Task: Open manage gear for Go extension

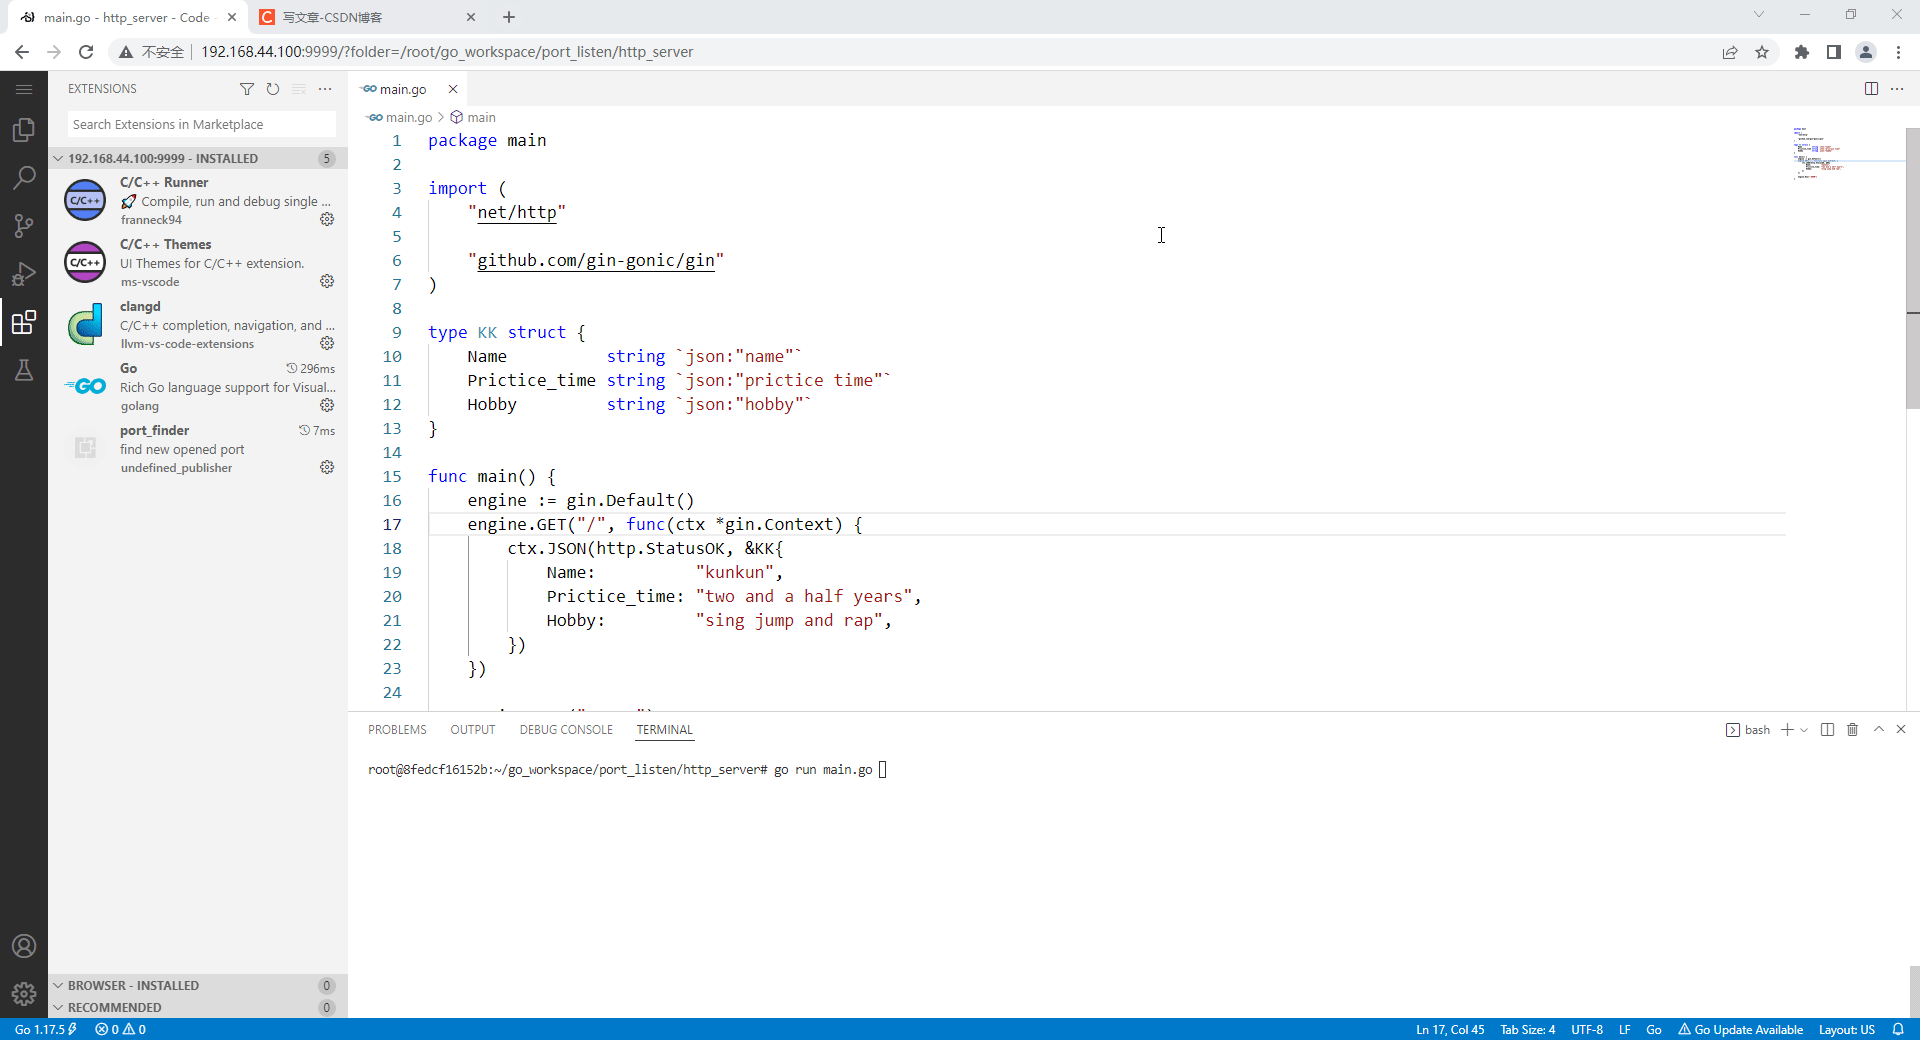Action: tap(327, 405)
